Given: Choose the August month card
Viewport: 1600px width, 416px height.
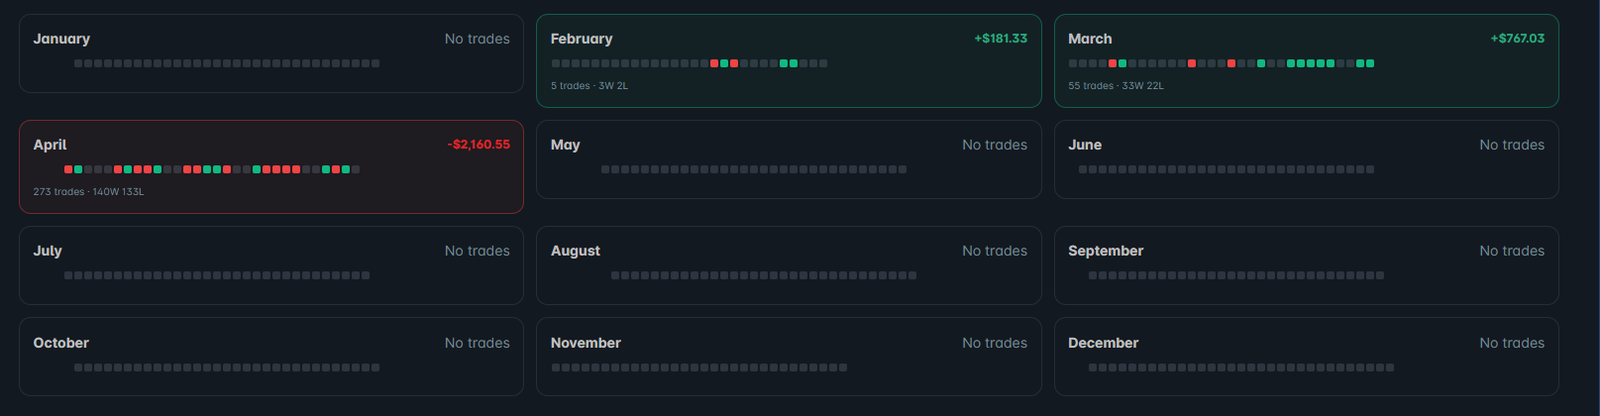Looking at the screenshot, I should point(789,265).
